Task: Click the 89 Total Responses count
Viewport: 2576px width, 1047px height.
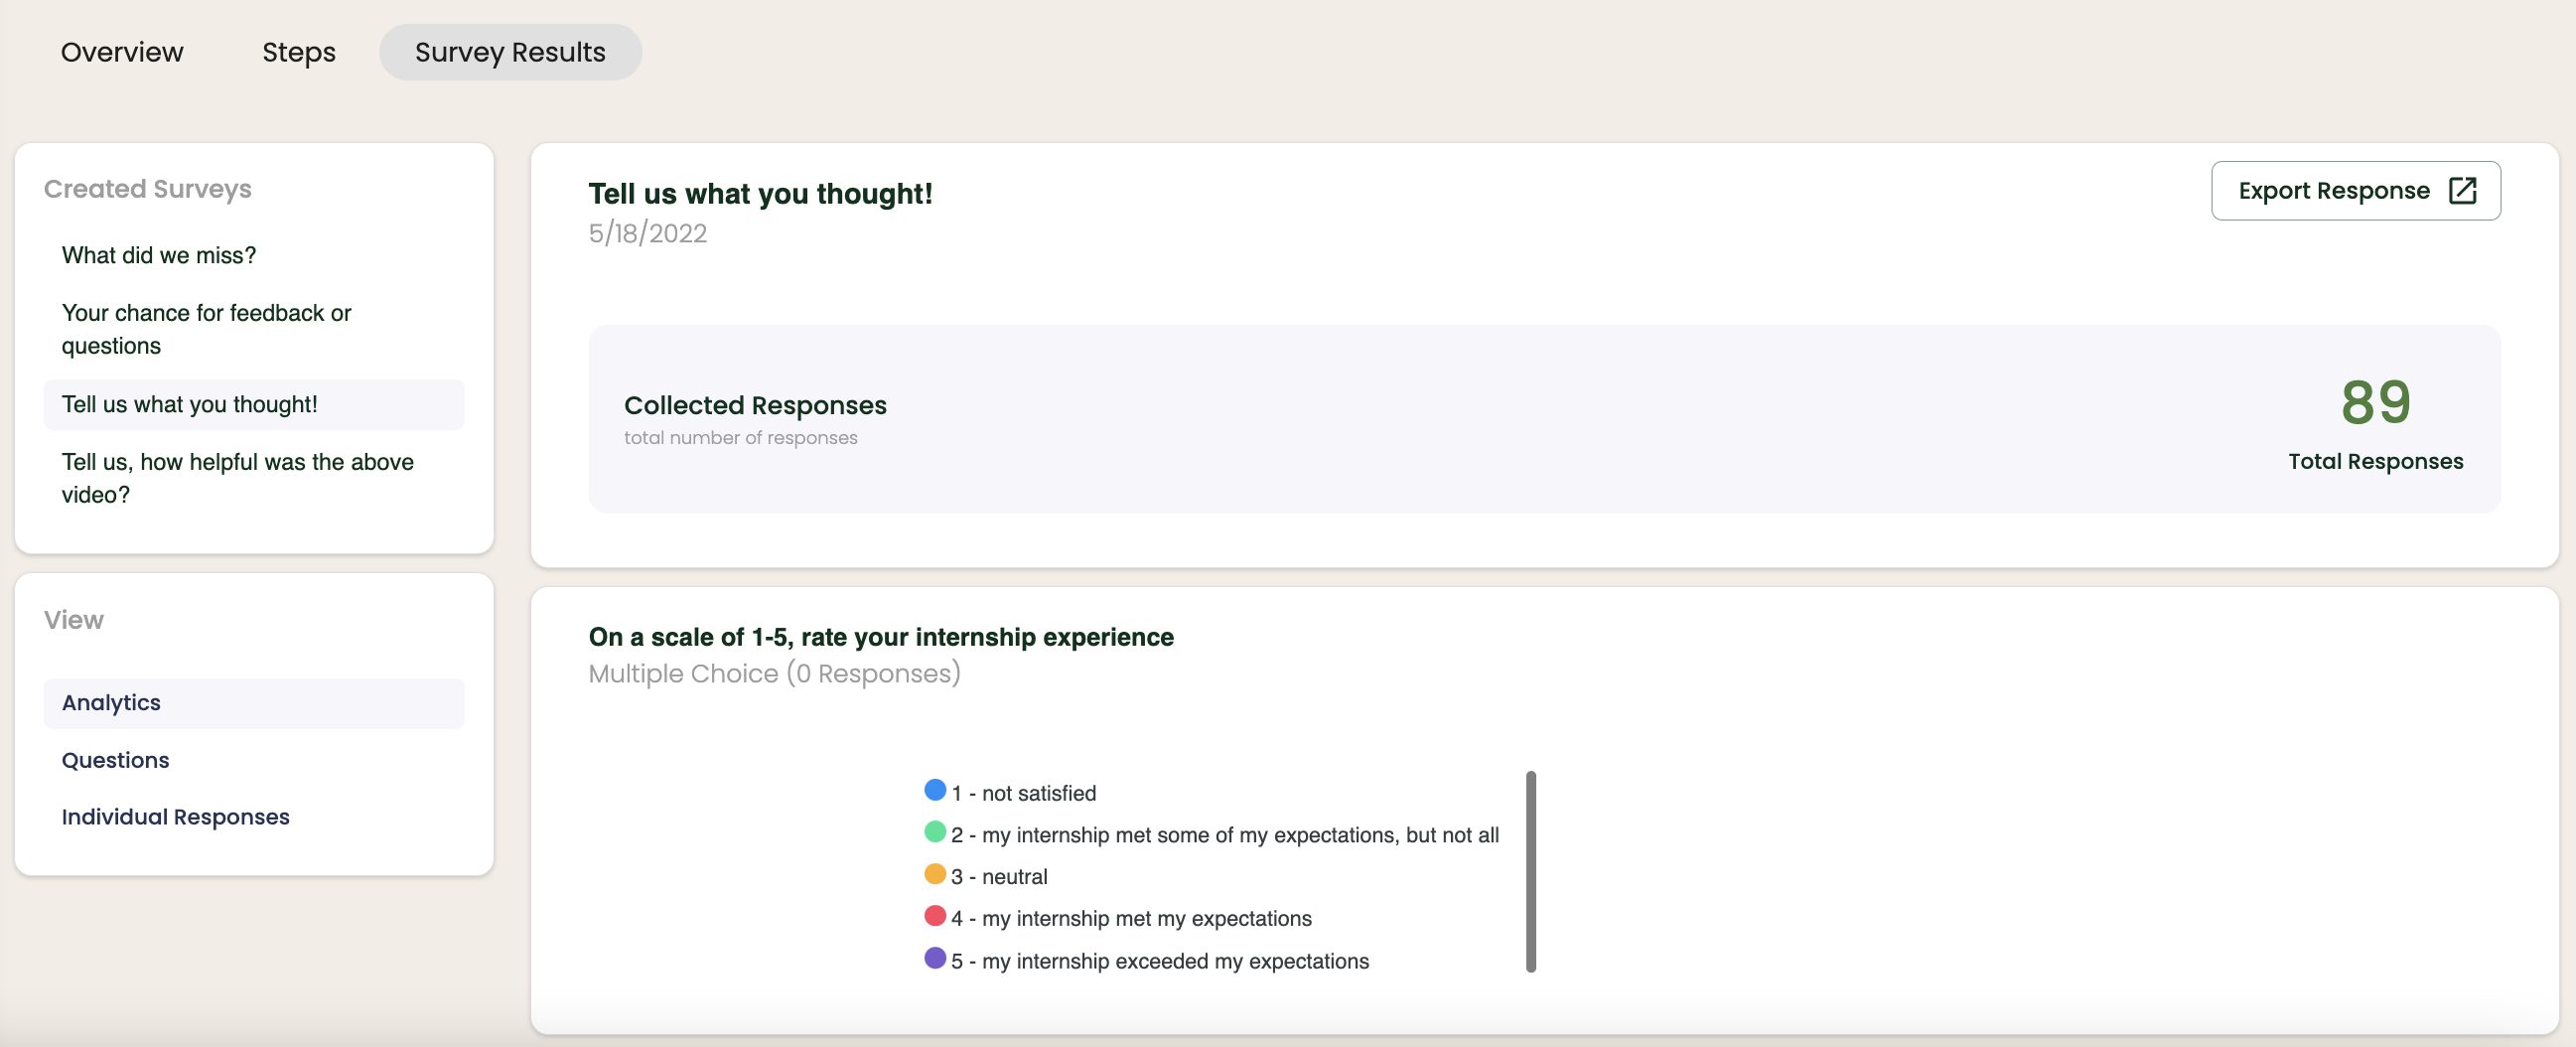Action: (x=2375, y=403)
